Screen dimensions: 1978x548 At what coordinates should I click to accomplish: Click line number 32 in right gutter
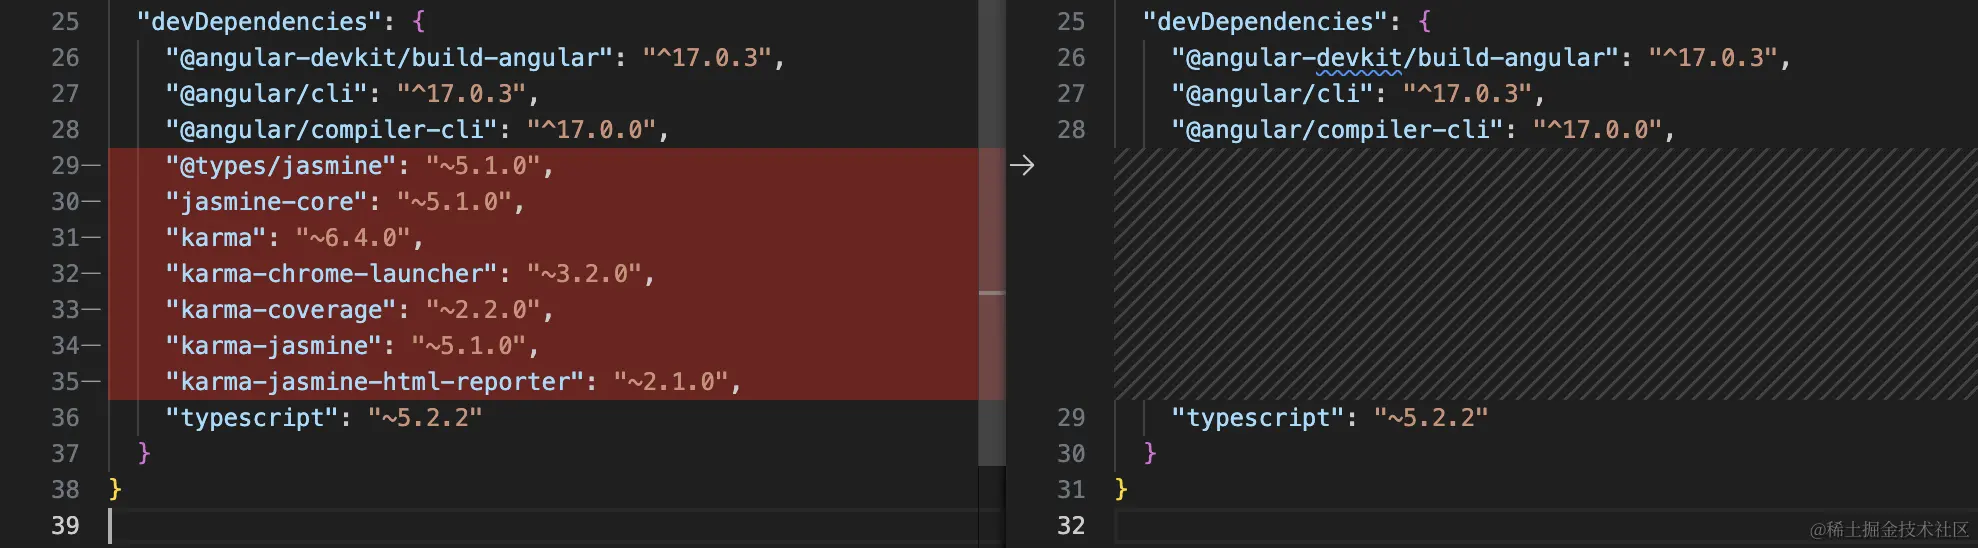point(1071,525)
